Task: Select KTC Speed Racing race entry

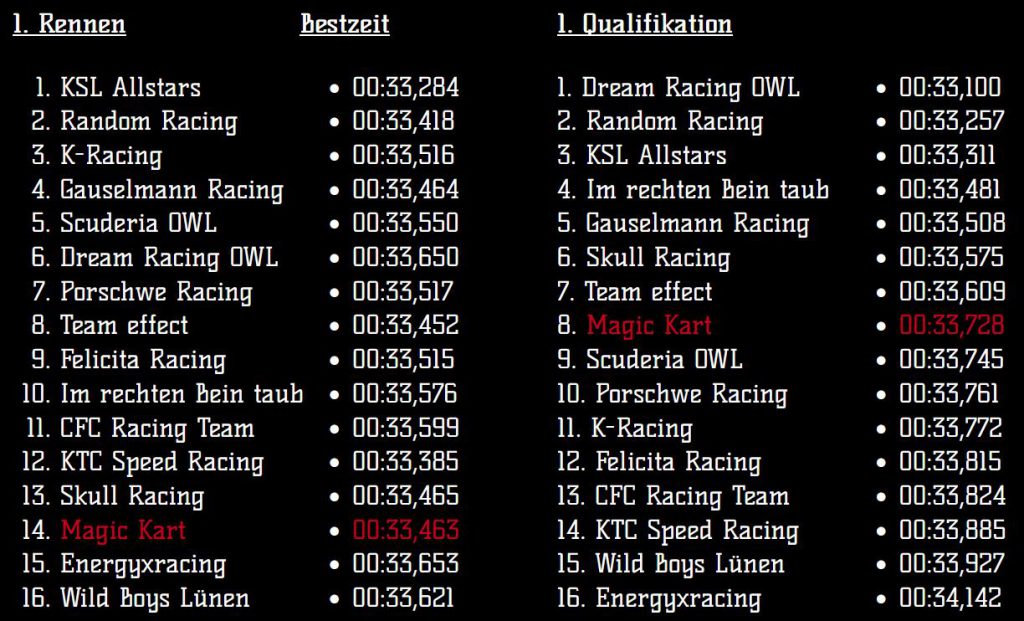Action: (x=162, y=462)
